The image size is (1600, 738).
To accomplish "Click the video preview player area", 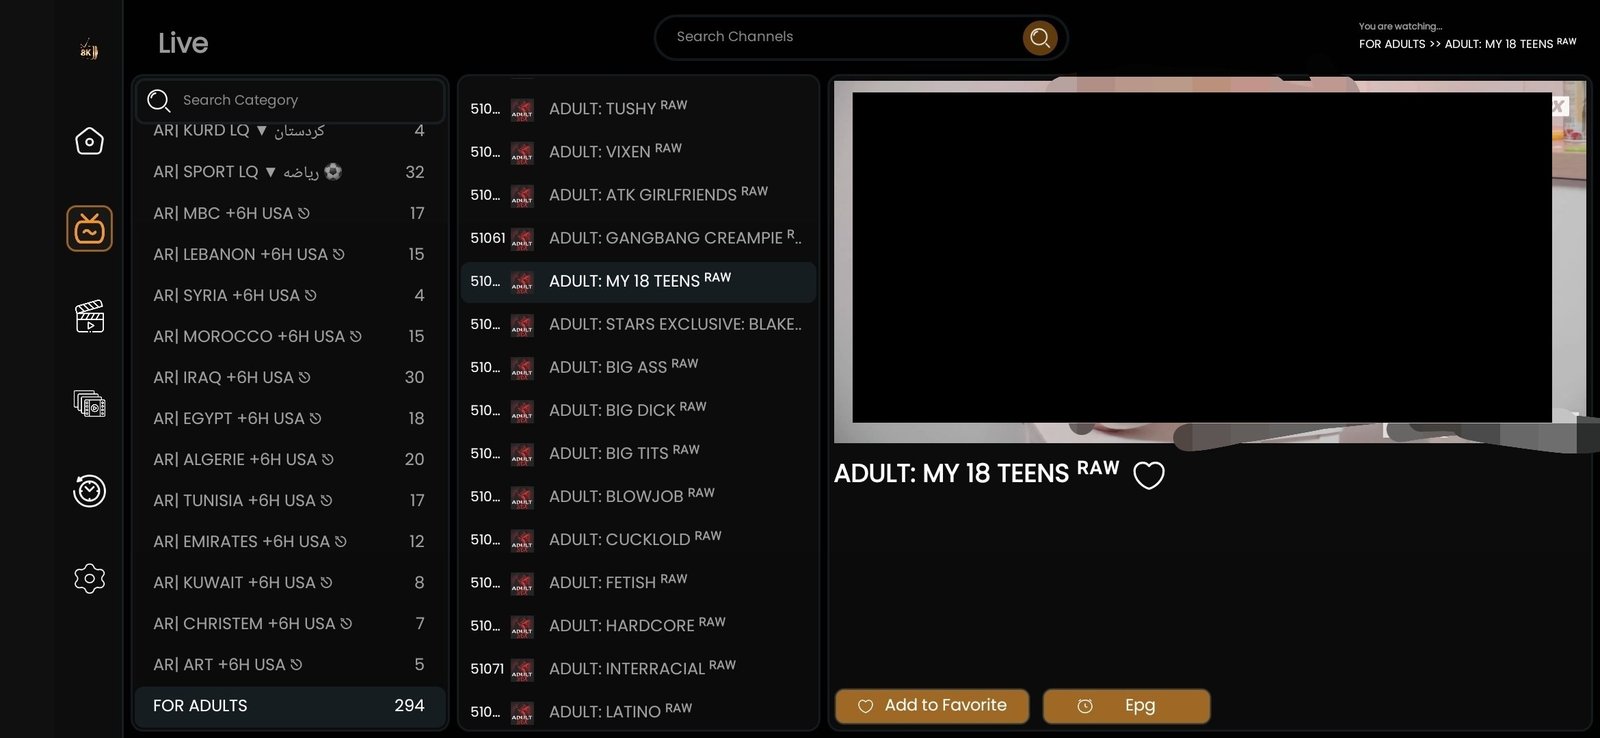I will pyautogui.click(x=1210, y=262).
